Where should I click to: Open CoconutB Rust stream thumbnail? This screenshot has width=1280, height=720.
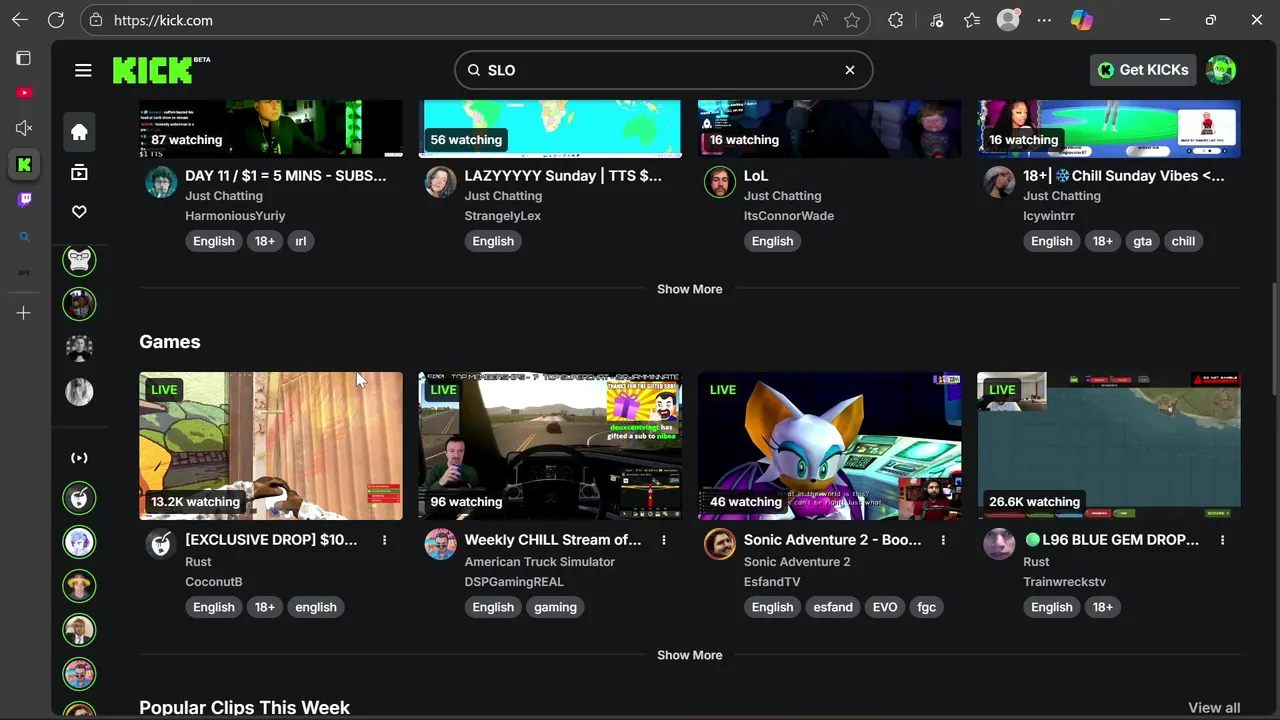tap(271, 446)
